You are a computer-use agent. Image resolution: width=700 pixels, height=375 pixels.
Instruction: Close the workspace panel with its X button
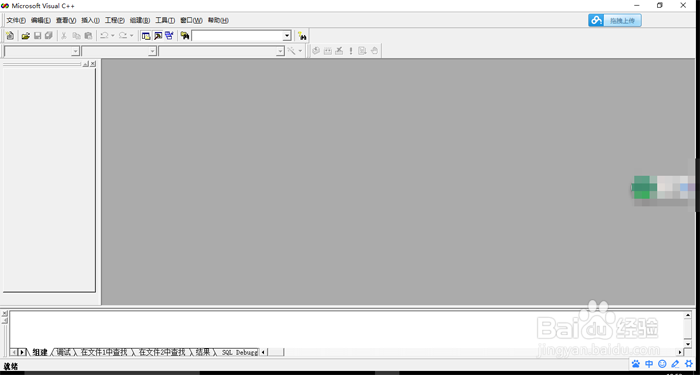tap(92, 64)
